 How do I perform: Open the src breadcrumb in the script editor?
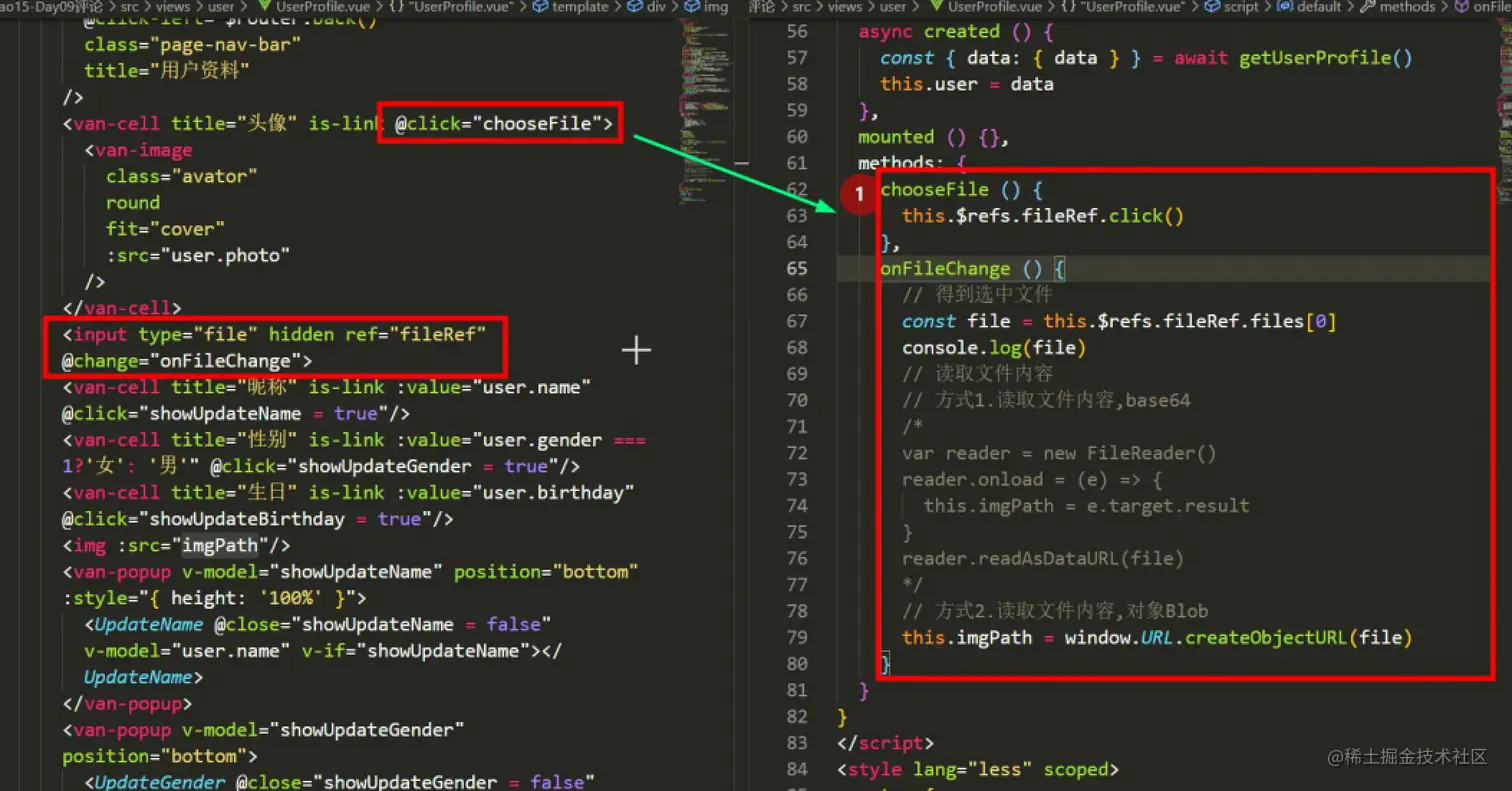click(x=801, y=7)
